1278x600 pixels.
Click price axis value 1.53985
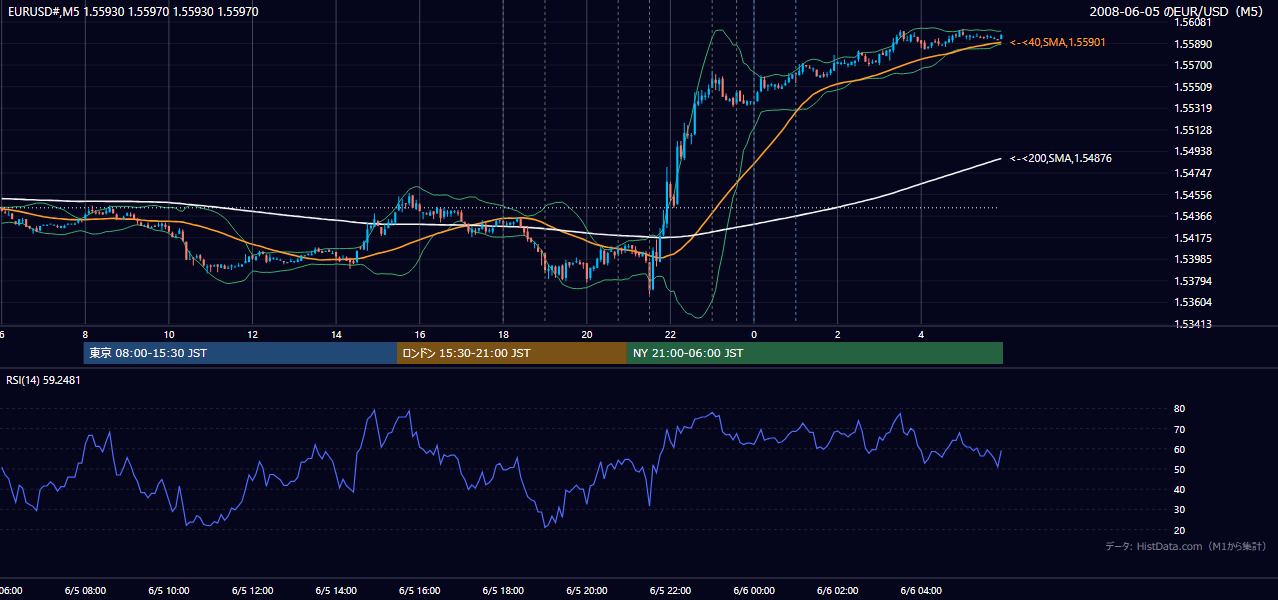[x=1192, y=259]
